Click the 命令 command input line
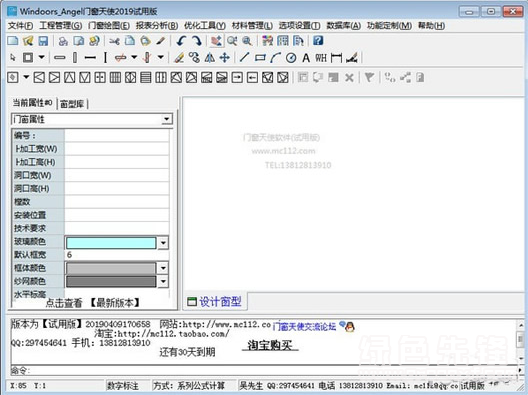528x395 pixels. pyautogui.click(x=263, y=371)
